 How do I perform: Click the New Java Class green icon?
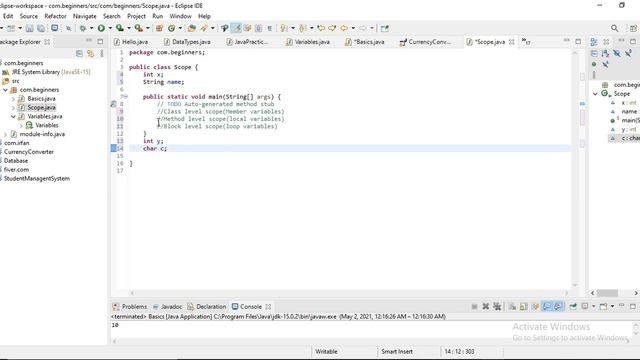(171, 28)
